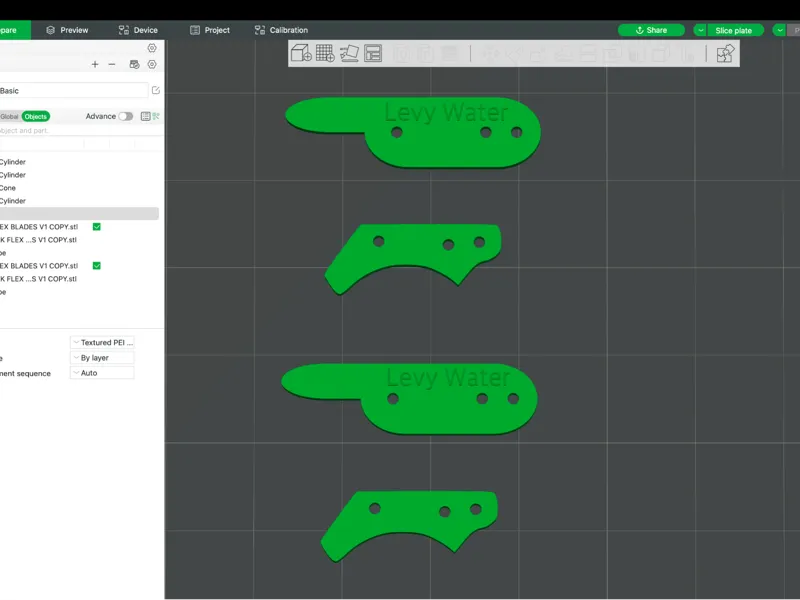The width and height of the screenshot is (800, 600).
Task: Click the Arrange all objects icon
Action: pos(373,53)
